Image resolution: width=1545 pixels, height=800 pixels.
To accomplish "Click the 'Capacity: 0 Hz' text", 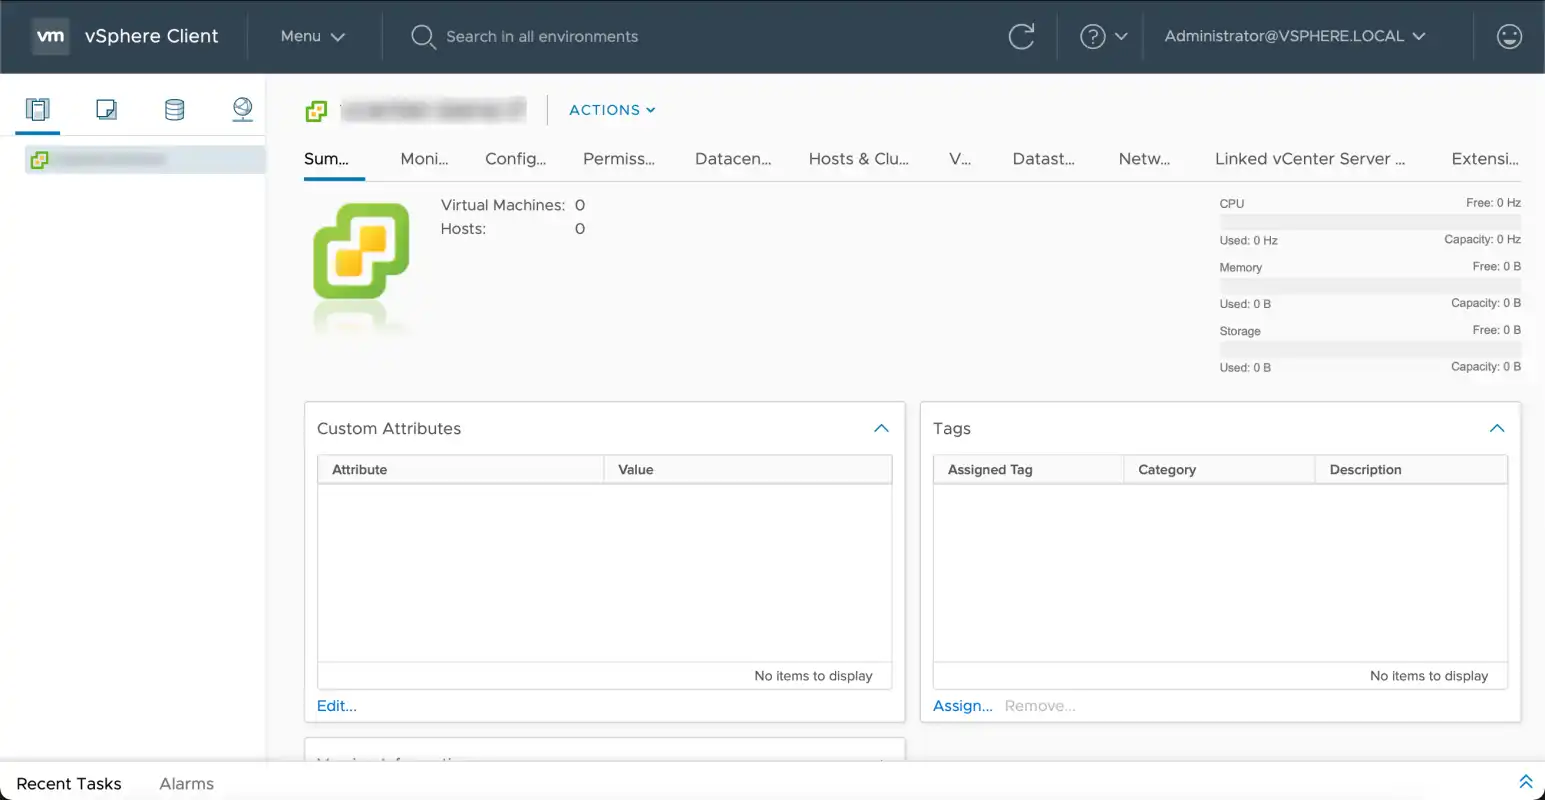I will click(1482, 240).
